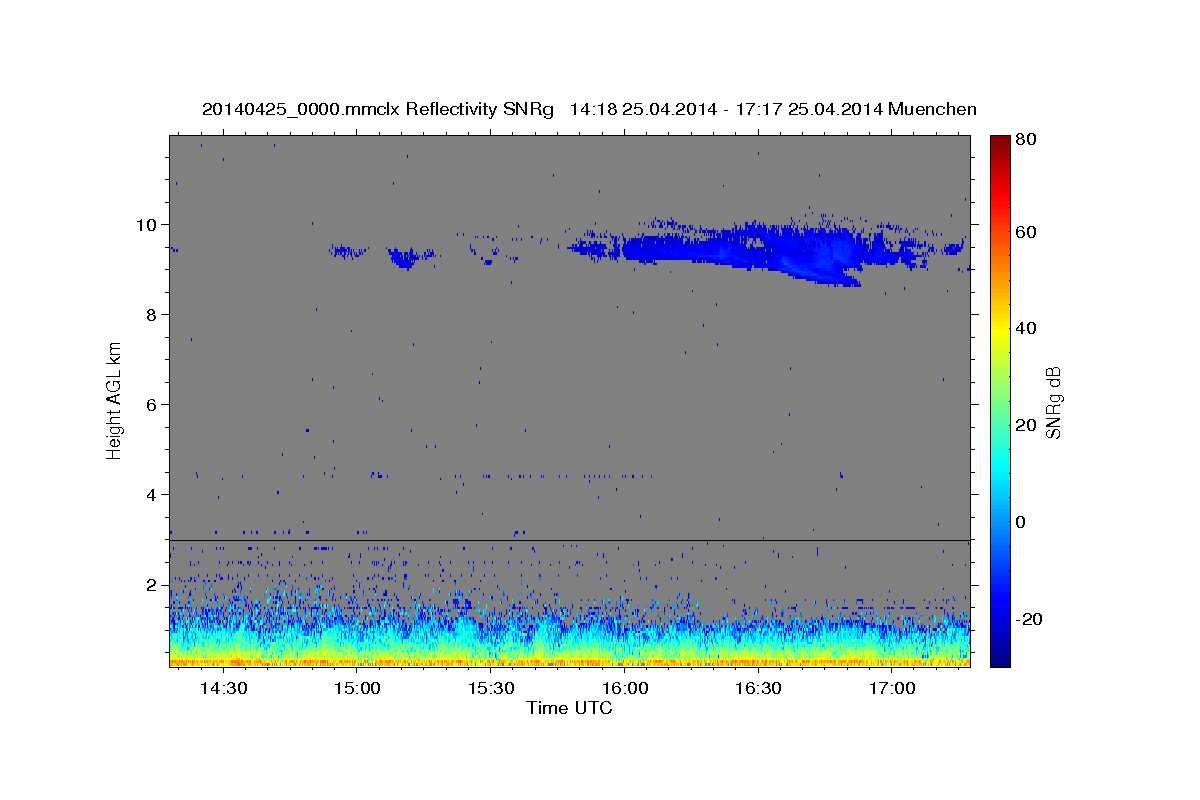Click the colorbar value 40
Image resolution: width=1200 pixels, height=800 pixels.
click(1027, 328)
